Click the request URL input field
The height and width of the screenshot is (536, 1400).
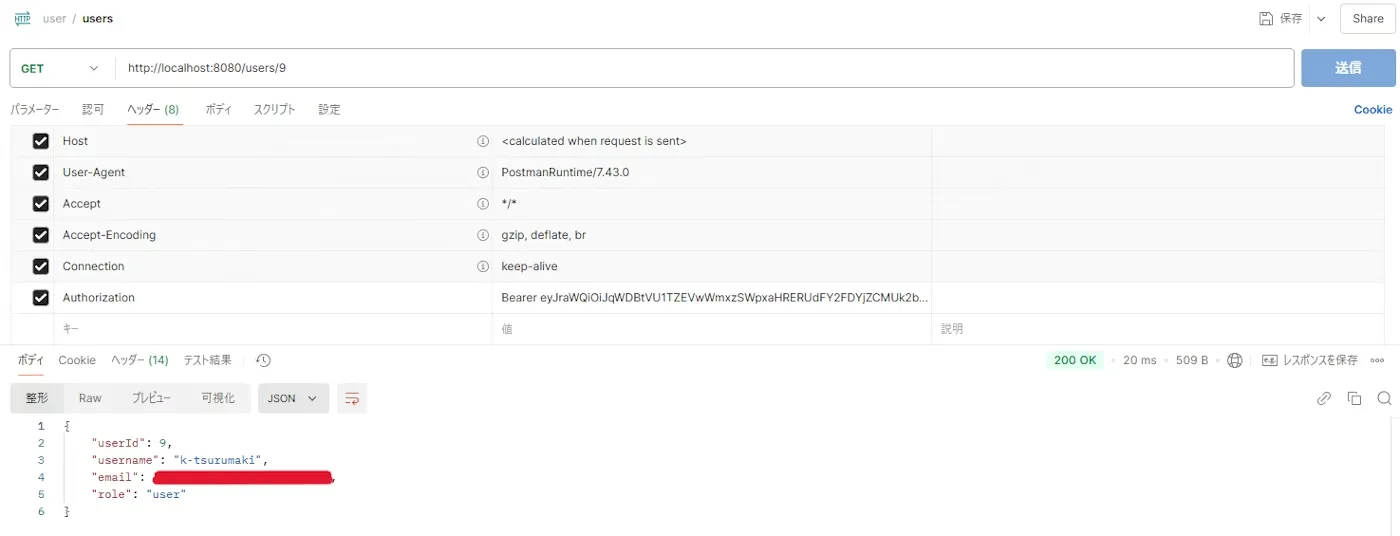pos(704,68)
